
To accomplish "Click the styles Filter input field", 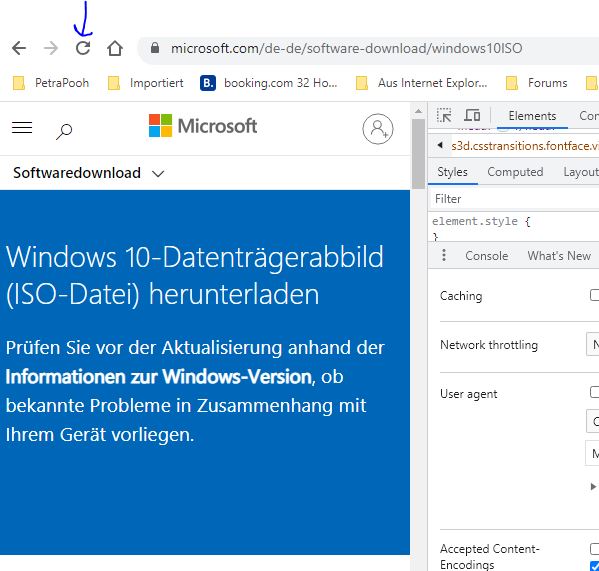I will tap(513, 199).
